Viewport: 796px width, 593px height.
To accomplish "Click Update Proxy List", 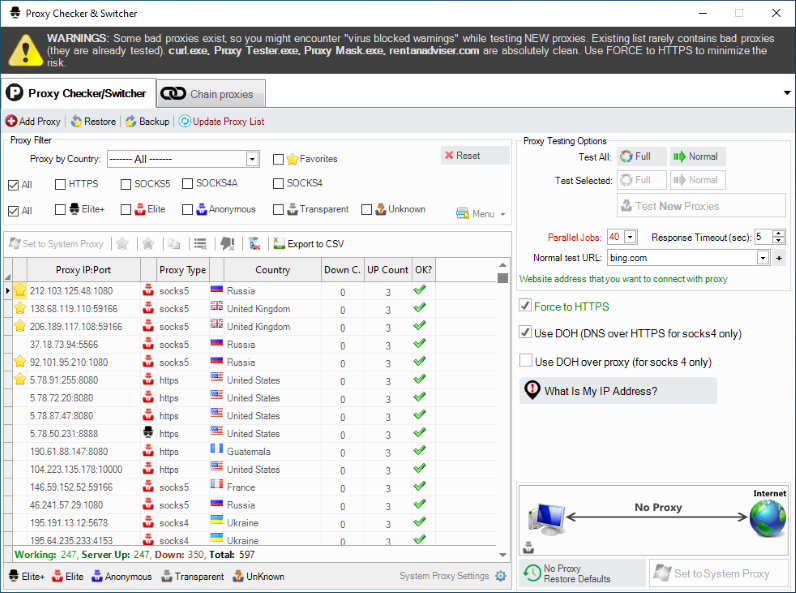I will [x=221, y=121].
